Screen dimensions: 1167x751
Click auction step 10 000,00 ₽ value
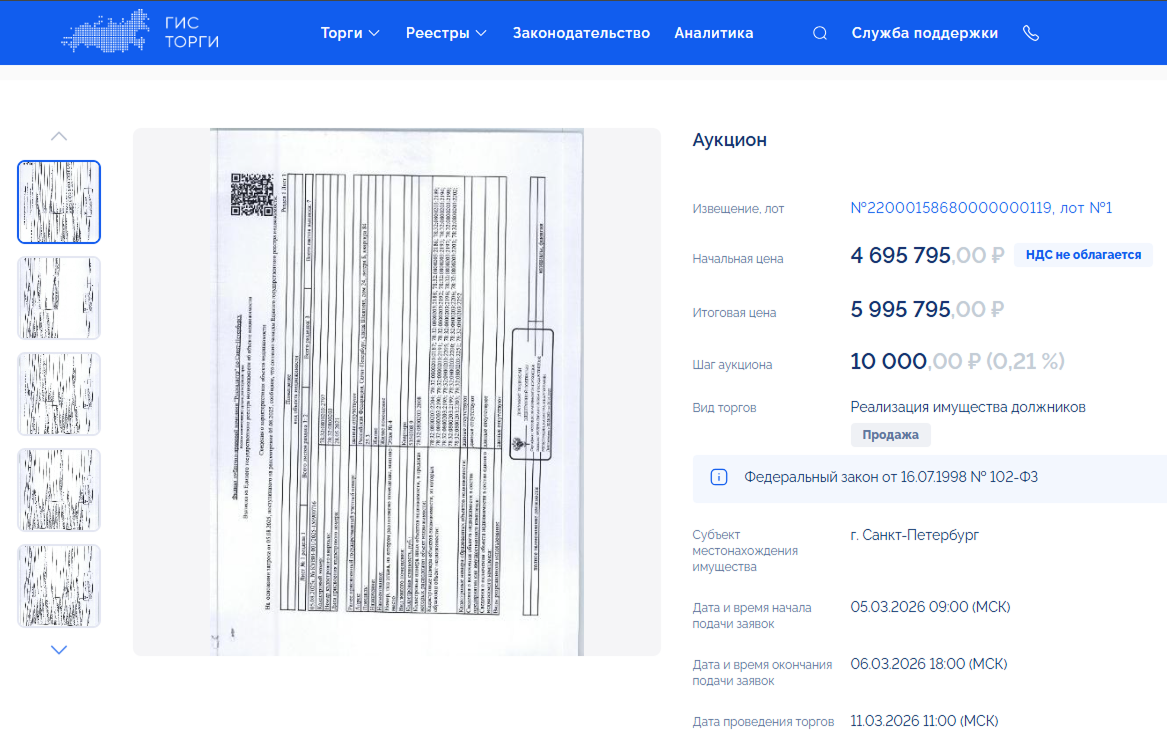(x=957, y=361)
